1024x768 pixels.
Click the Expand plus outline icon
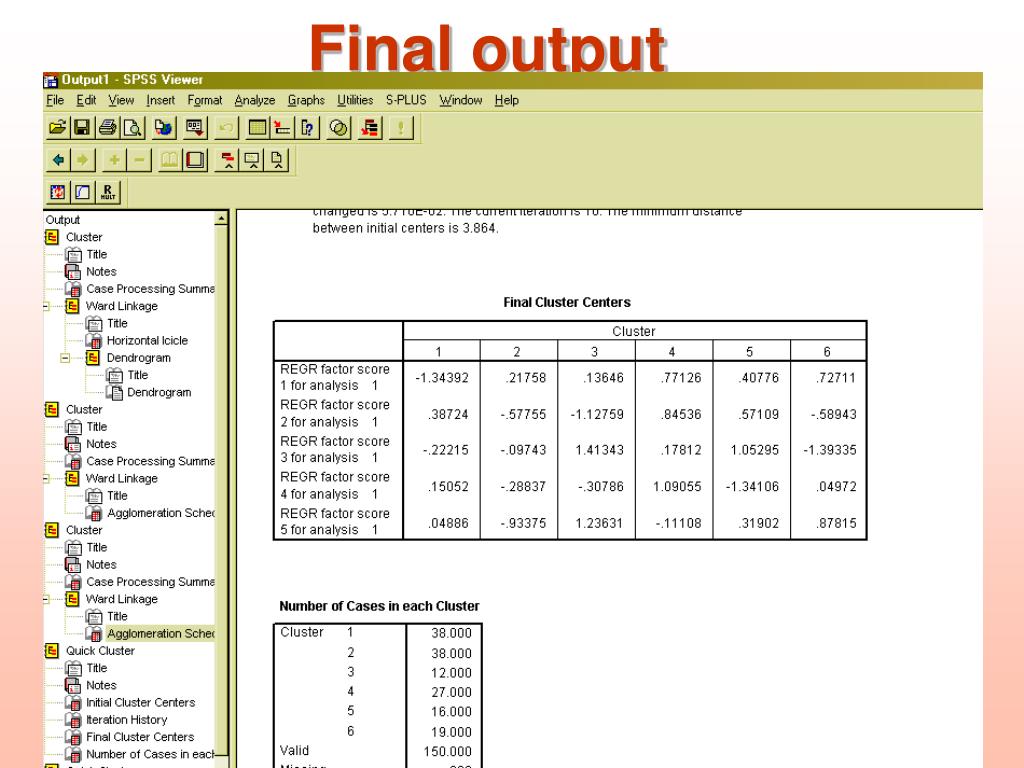click(114, 160)
